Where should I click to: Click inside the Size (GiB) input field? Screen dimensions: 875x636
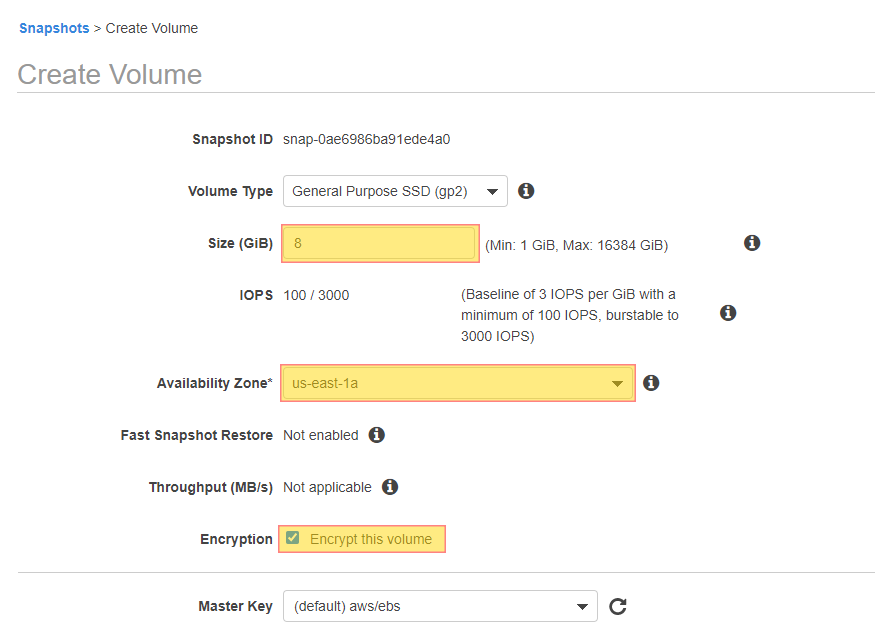379,243
